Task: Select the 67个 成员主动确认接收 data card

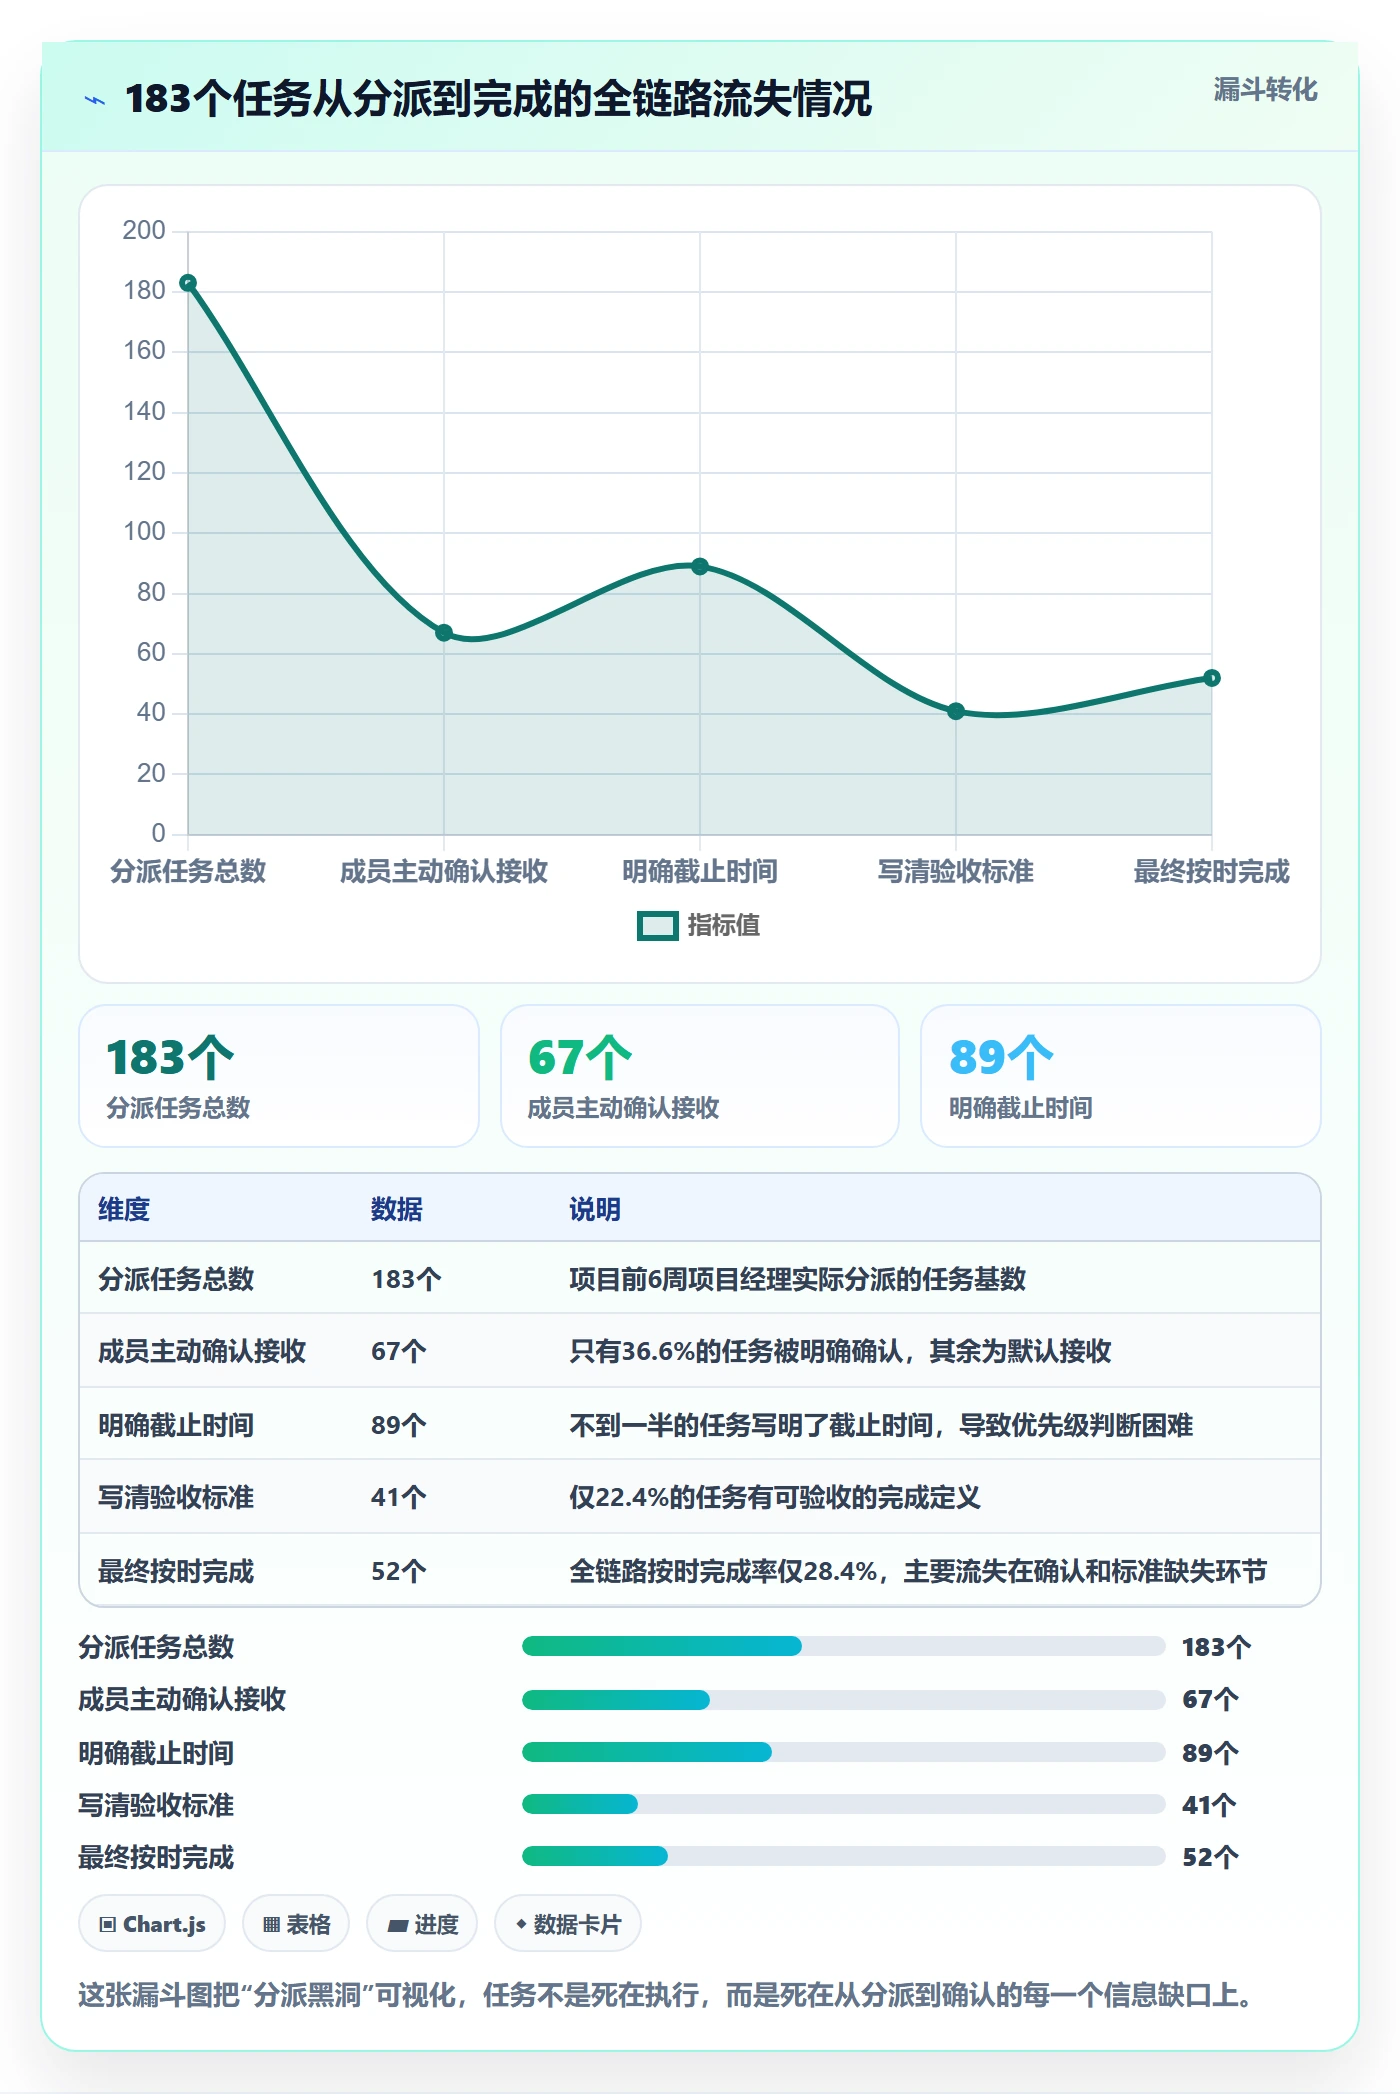Action: [x=700, y=1076]
